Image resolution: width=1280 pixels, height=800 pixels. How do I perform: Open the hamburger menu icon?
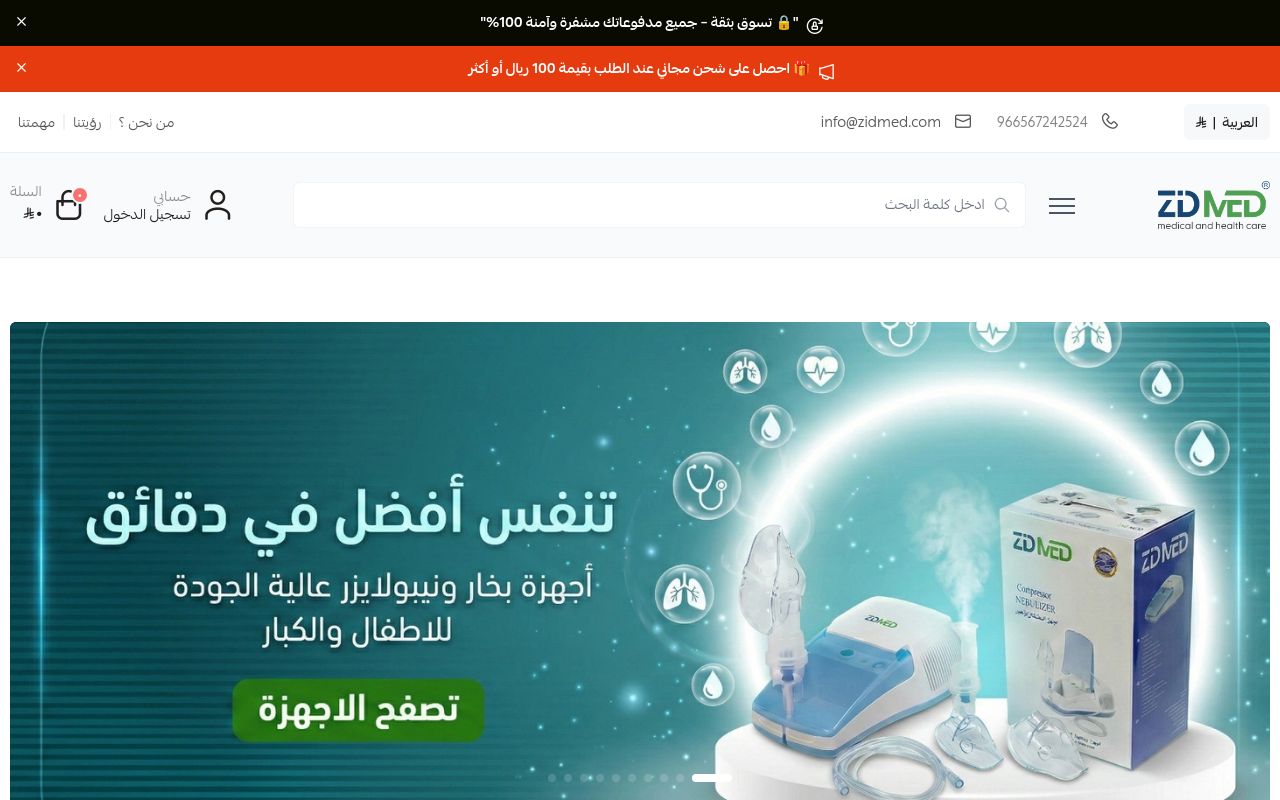coord(1062,206)
